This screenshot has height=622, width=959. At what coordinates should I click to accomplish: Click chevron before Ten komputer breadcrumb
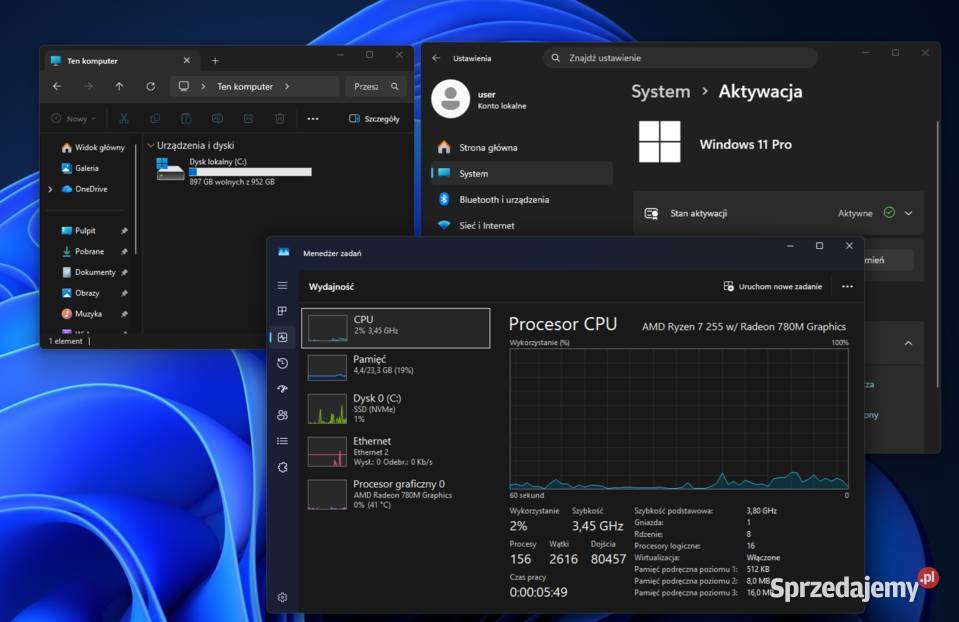click(203, 87)
